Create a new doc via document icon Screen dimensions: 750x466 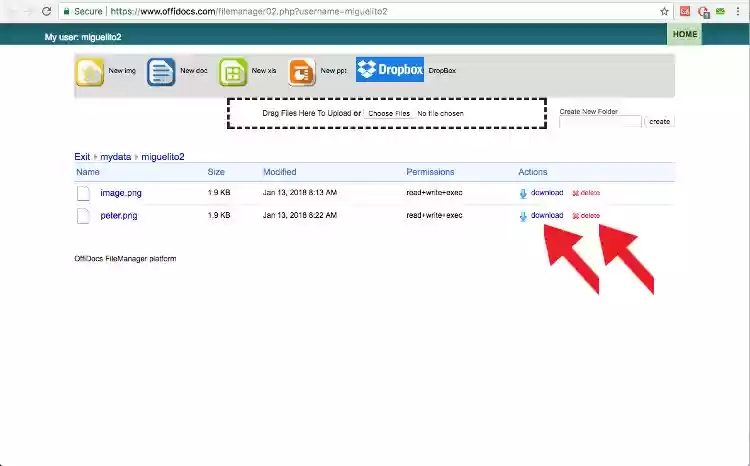click(161, 72)
